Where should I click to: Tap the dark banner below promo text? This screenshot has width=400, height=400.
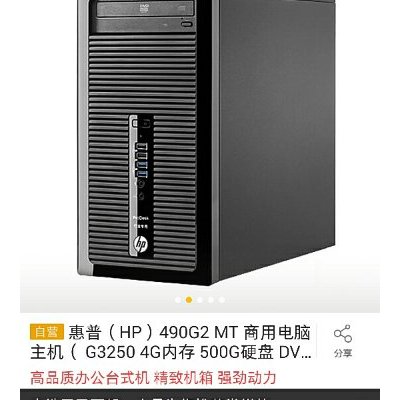[200, 395]
